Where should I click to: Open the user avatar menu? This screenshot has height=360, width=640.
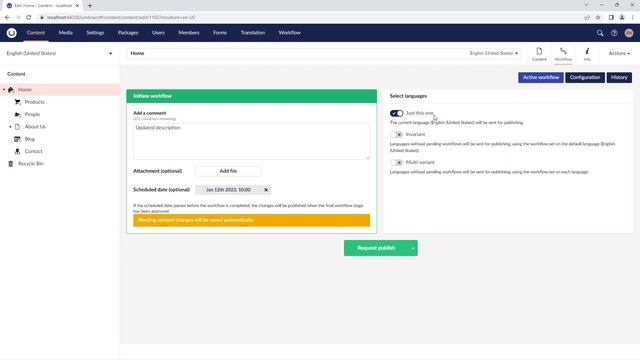click(x=629, y=33)
